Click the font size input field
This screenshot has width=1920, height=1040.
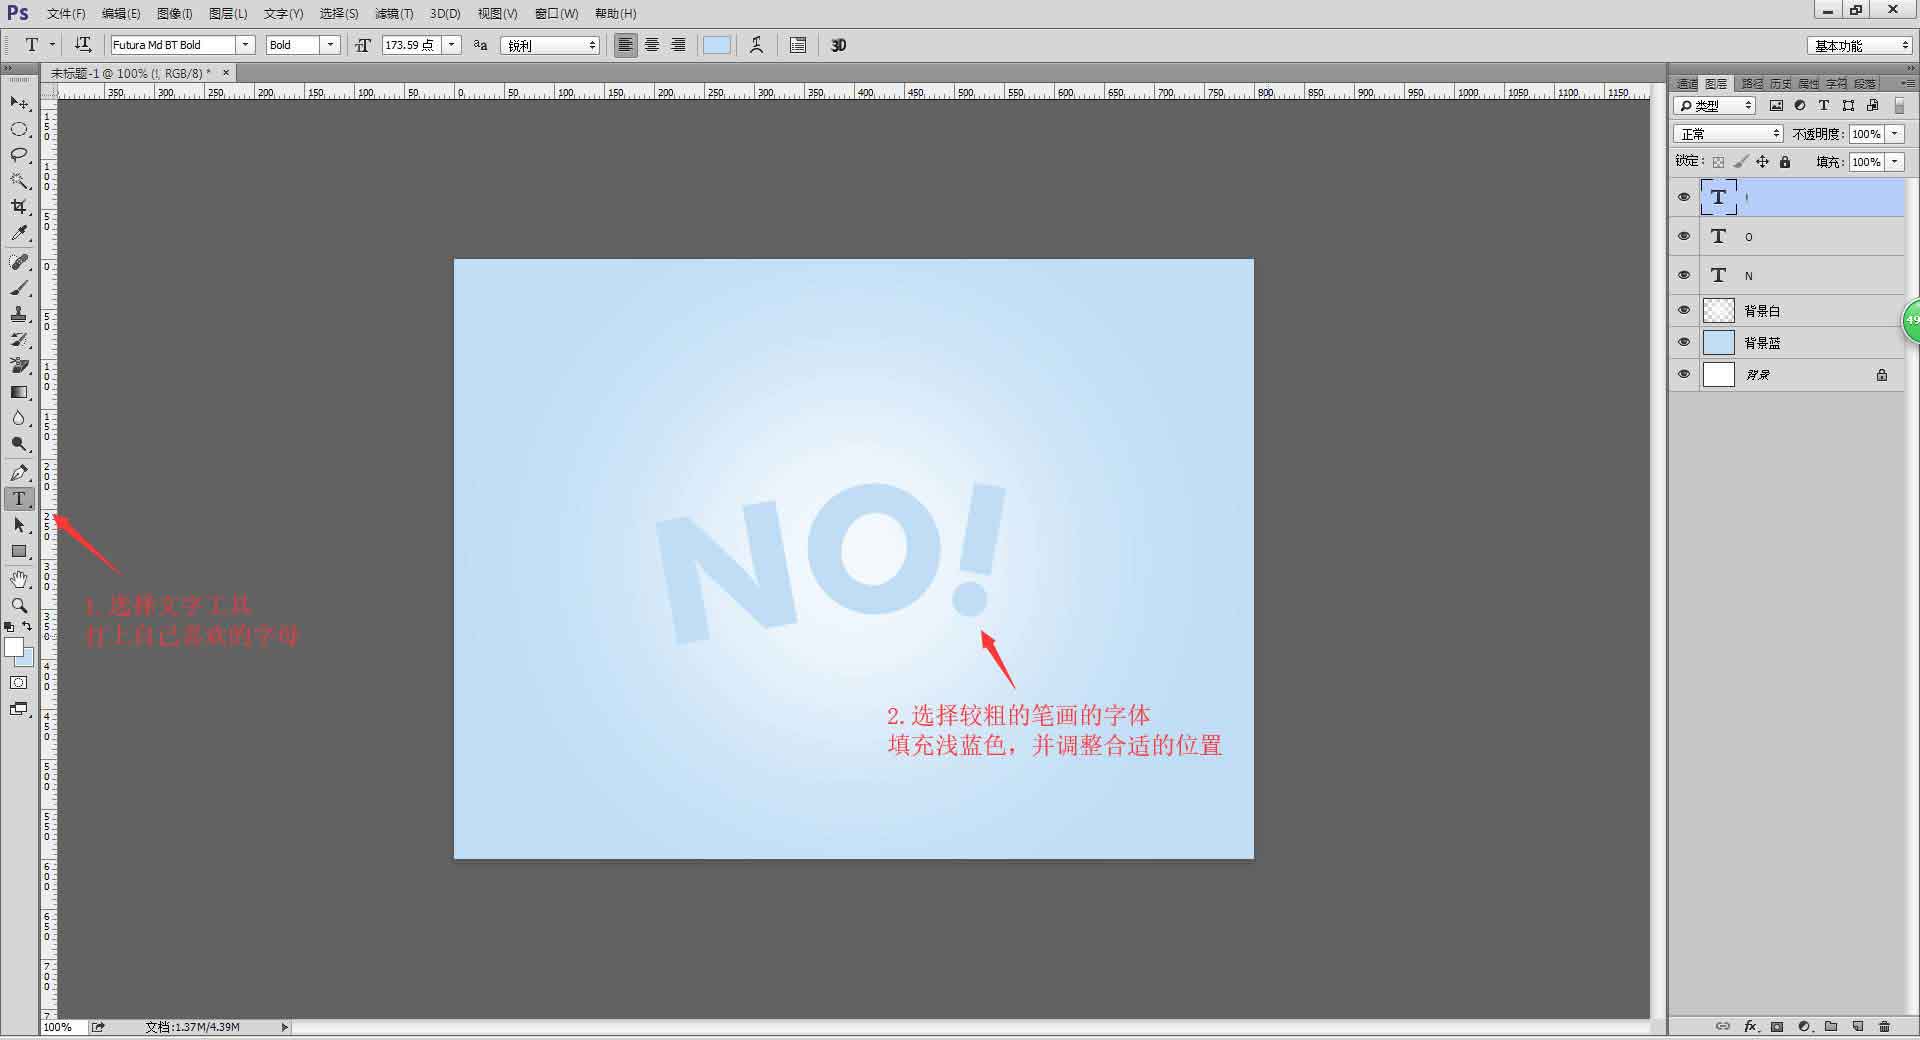point(411,45)
